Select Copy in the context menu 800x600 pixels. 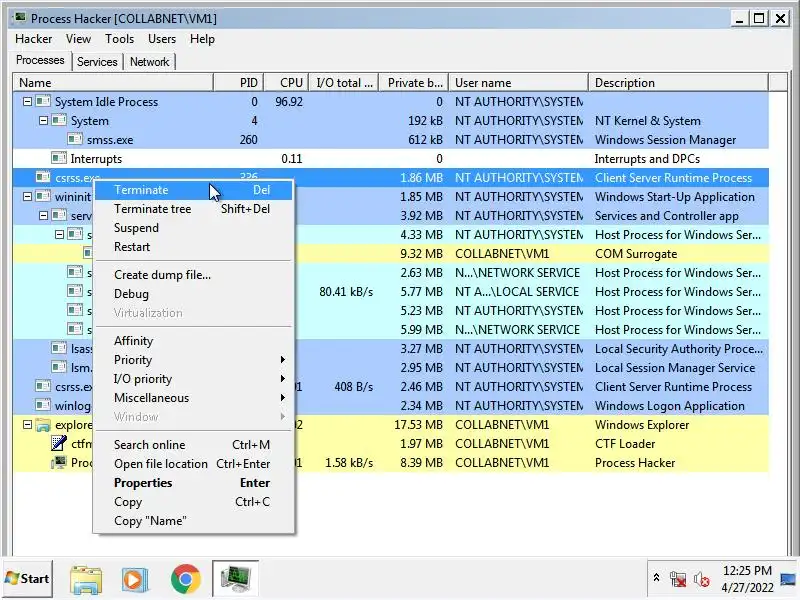[x=193, y=502]
